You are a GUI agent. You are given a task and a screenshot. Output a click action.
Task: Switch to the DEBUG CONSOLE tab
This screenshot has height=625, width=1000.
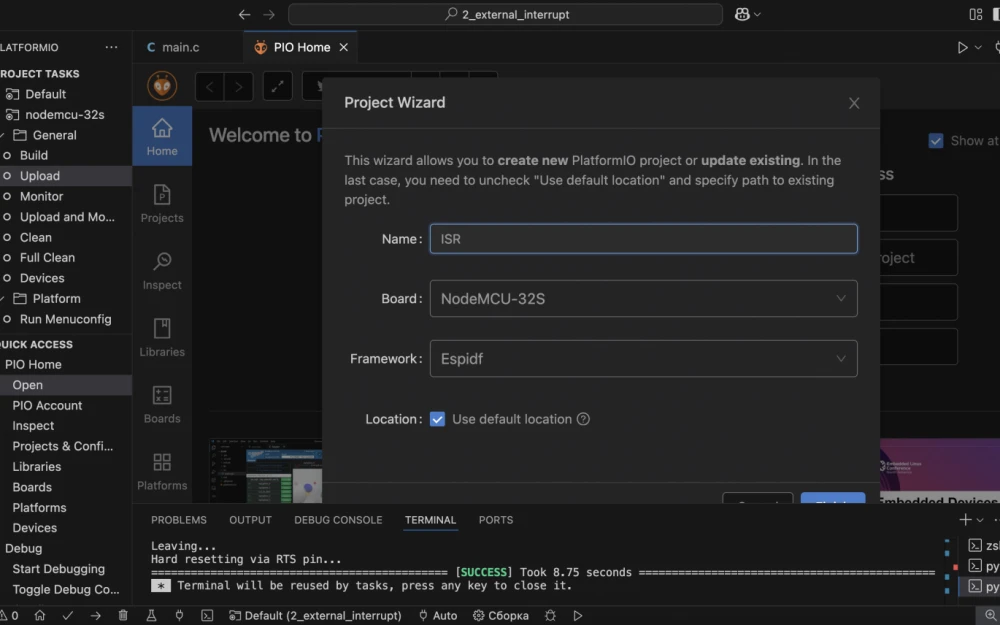coord(337,520)
